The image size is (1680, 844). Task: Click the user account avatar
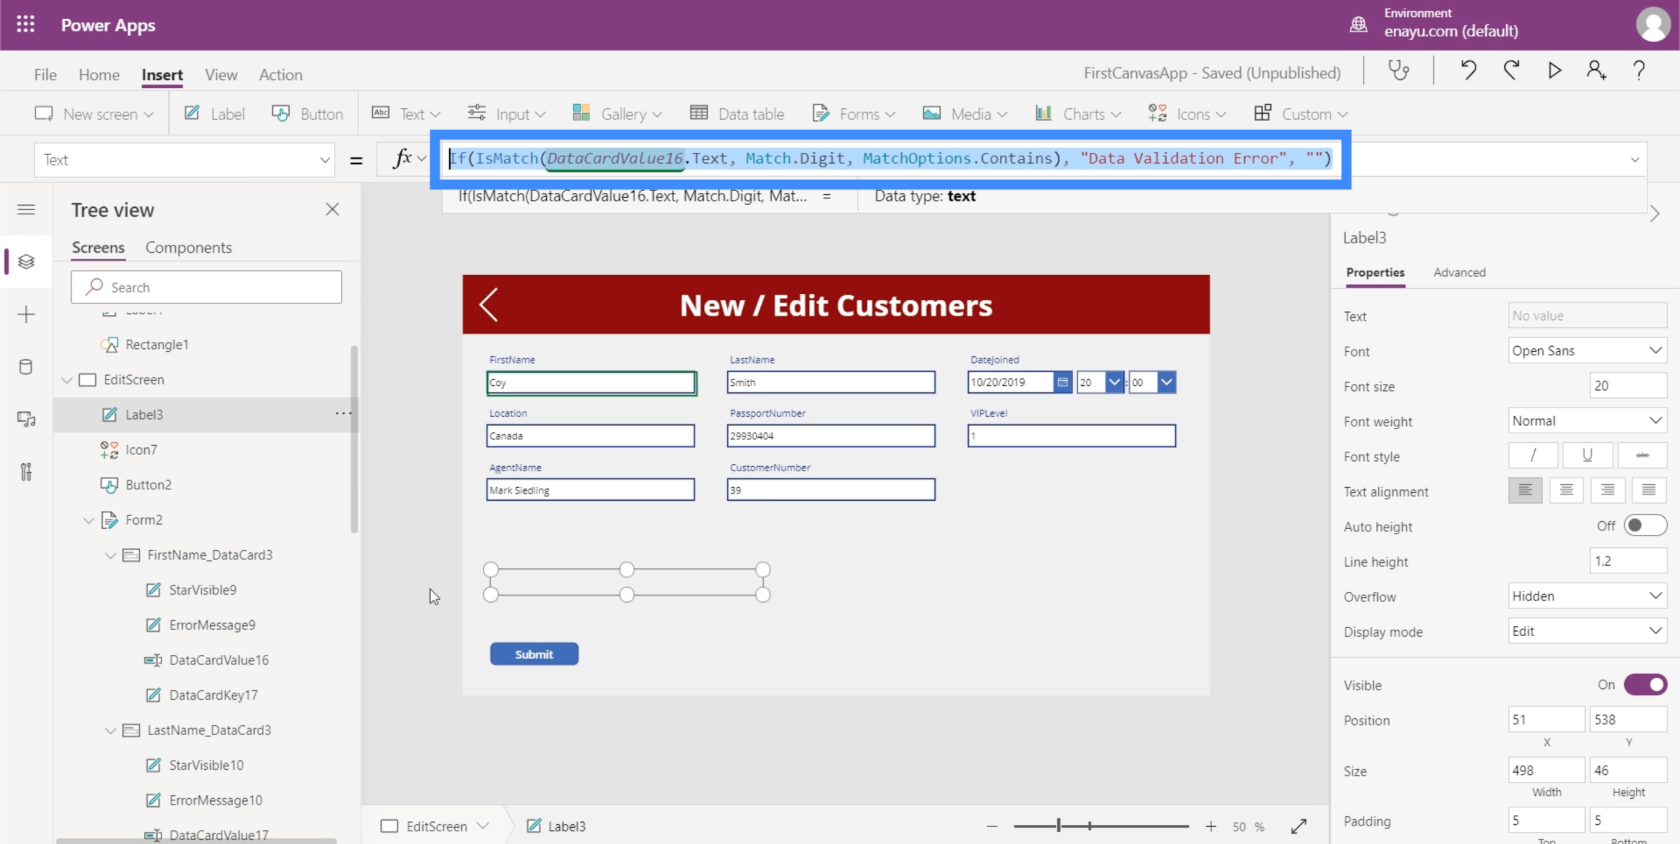point(1652,24)
